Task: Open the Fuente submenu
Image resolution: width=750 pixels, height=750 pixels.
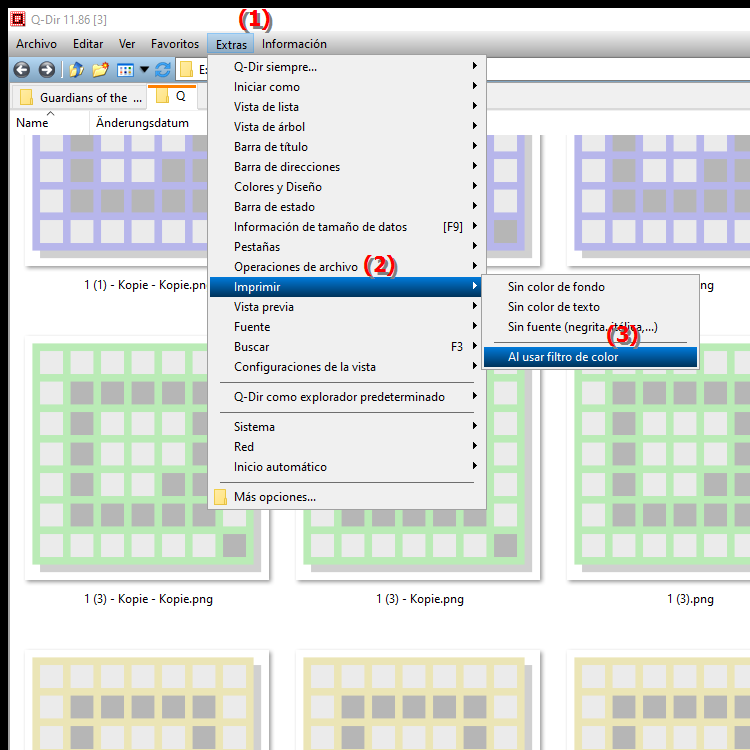Action: point(348,327)
